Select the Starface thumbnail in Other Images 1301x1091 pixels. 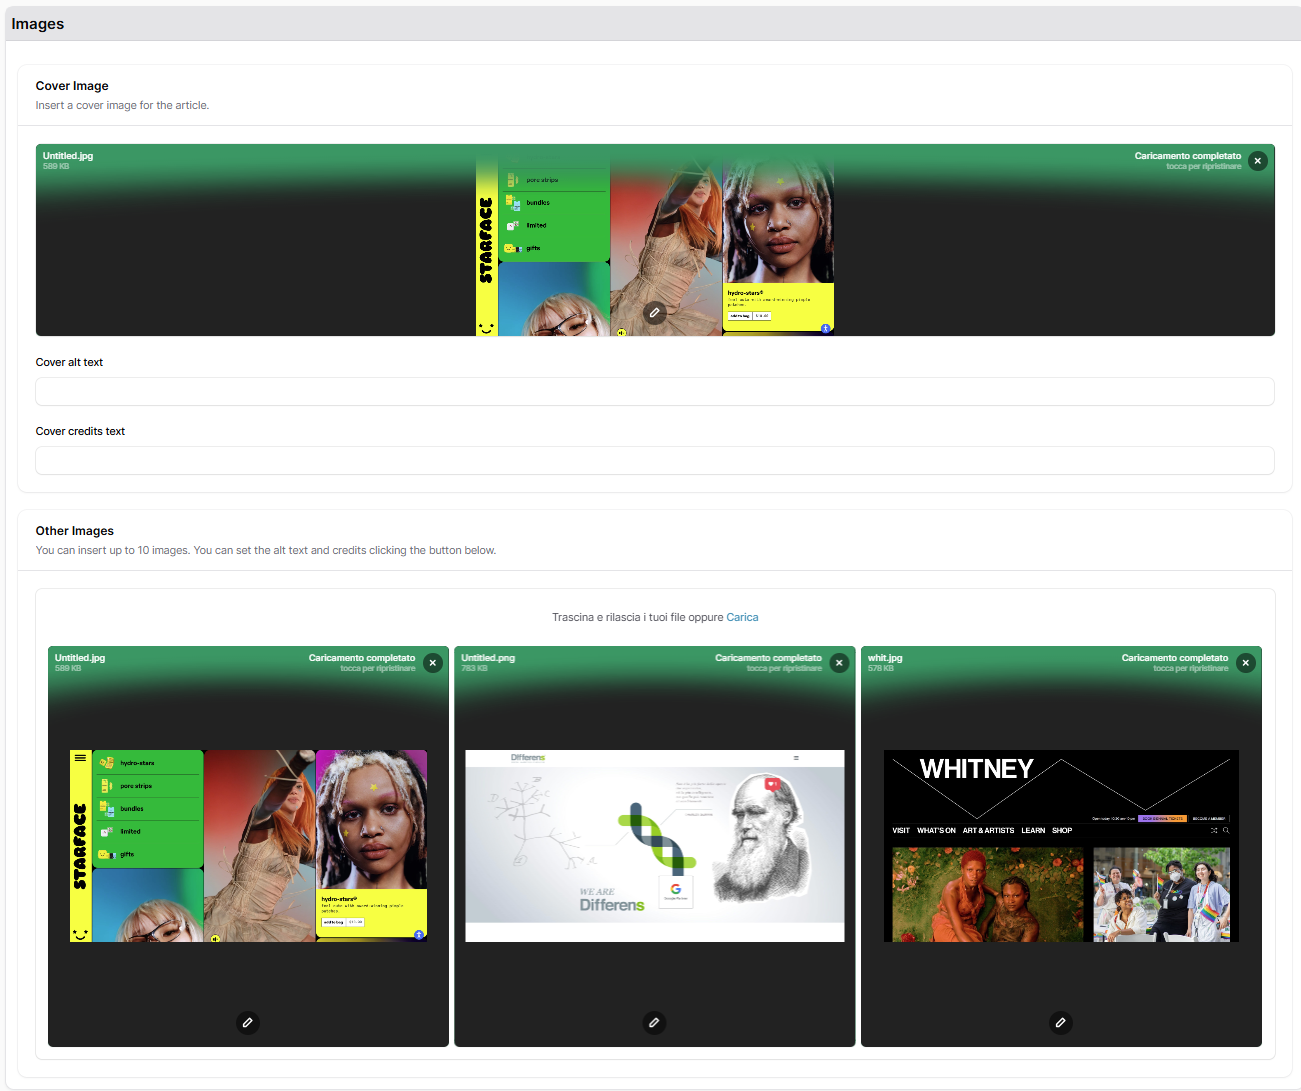point(248,846)
